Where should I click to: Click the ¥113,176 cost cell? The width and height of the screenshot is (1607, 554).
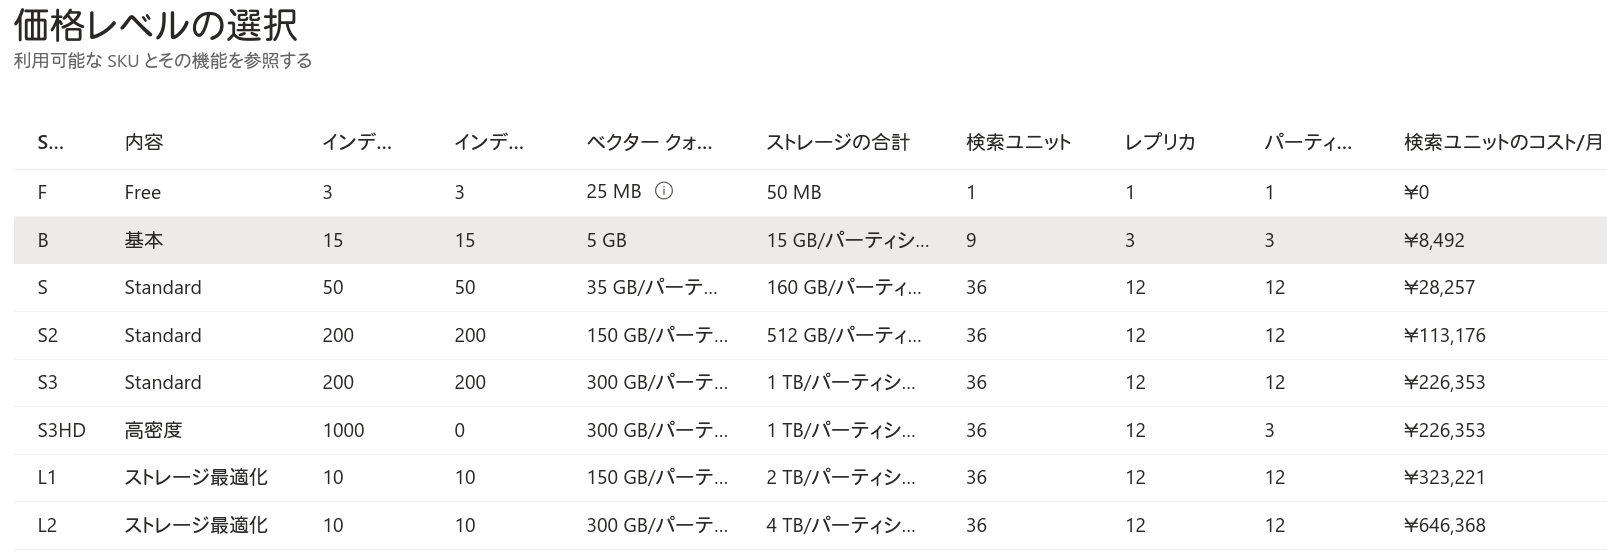click(x=1445, y=335)
